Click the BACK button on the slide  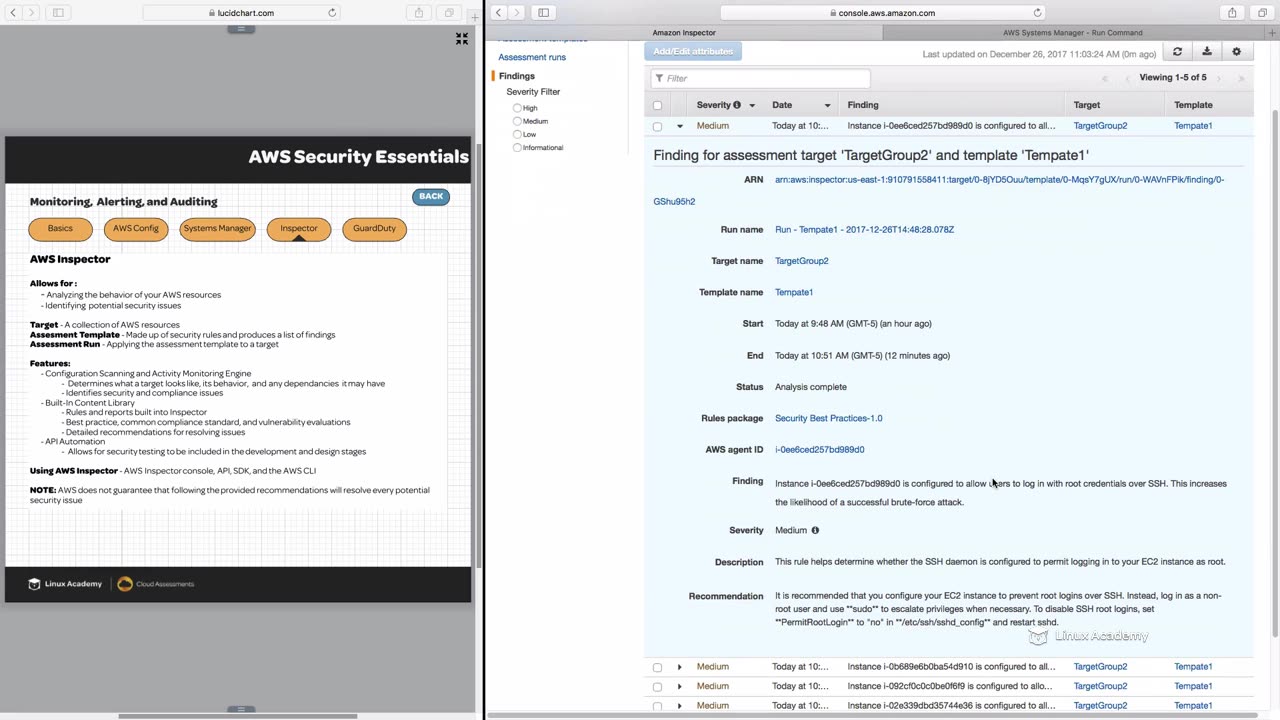coord(431,196)
